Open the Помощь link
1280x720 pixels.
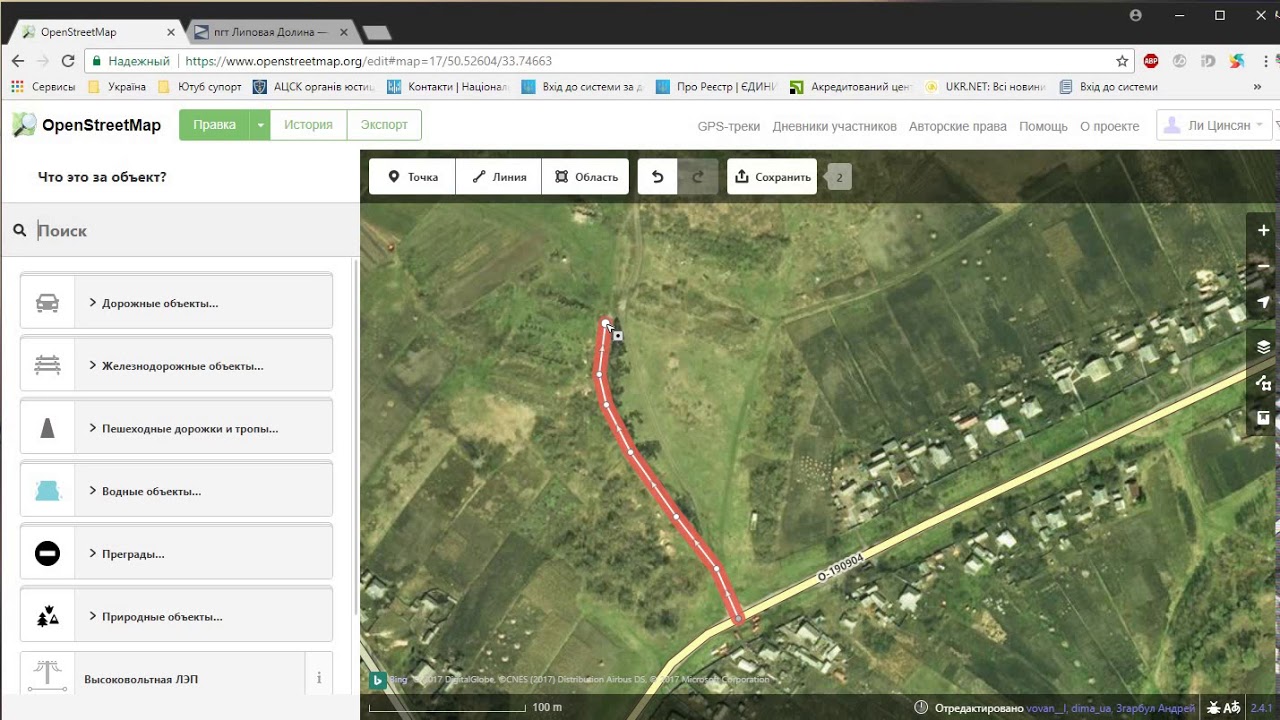1043,126
